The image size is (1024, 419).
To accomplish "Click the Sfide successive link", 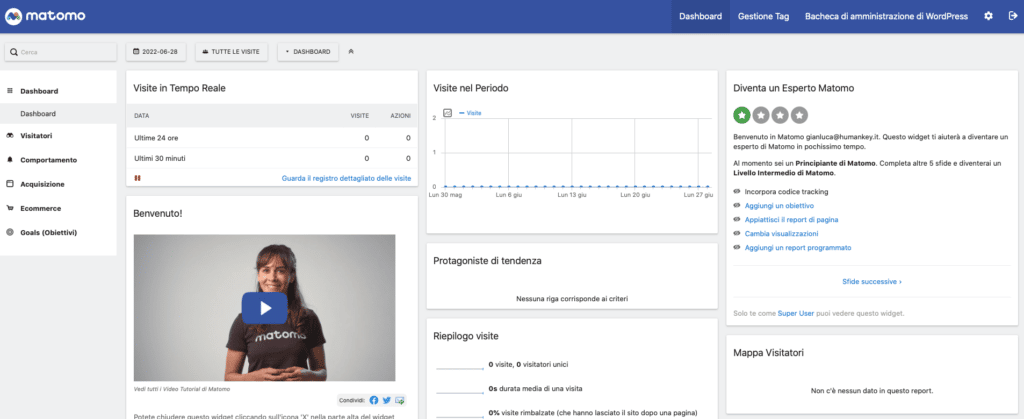I will pos(871,282).
